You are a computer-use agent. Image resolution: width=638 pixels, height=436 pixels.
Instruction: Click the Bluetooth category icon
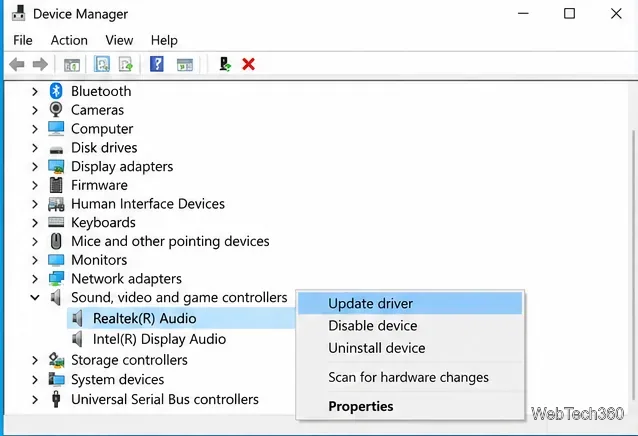pos(56,91)
